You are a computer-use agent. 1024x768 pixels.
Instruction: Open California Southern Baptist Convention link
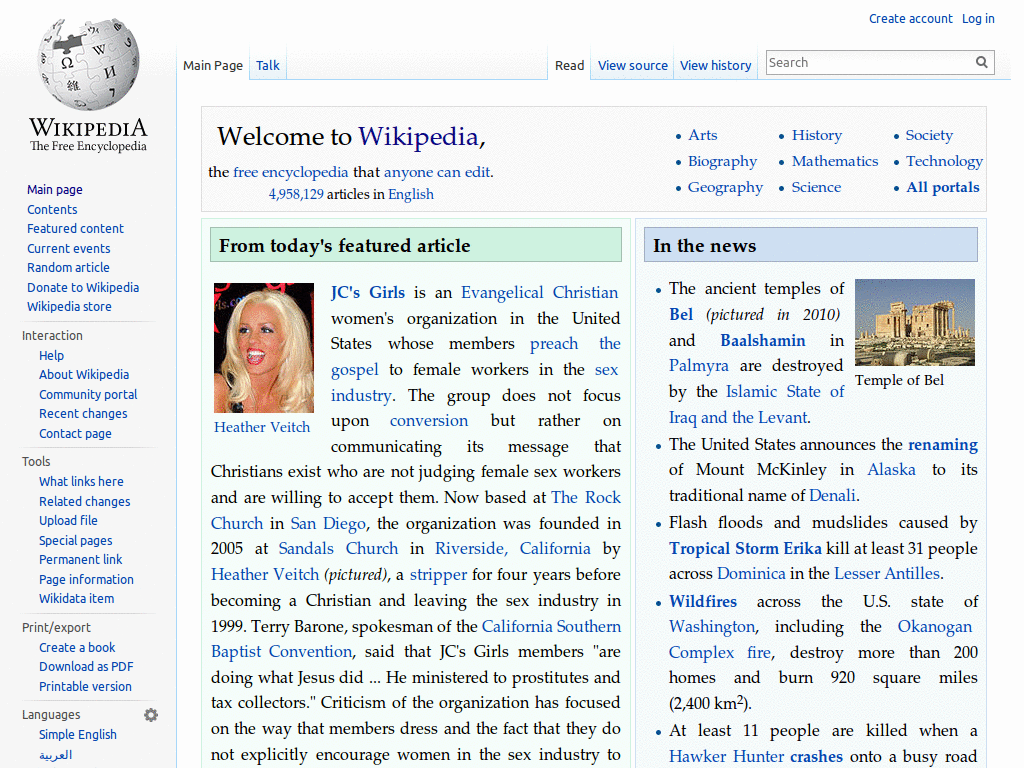click(416, 639)
